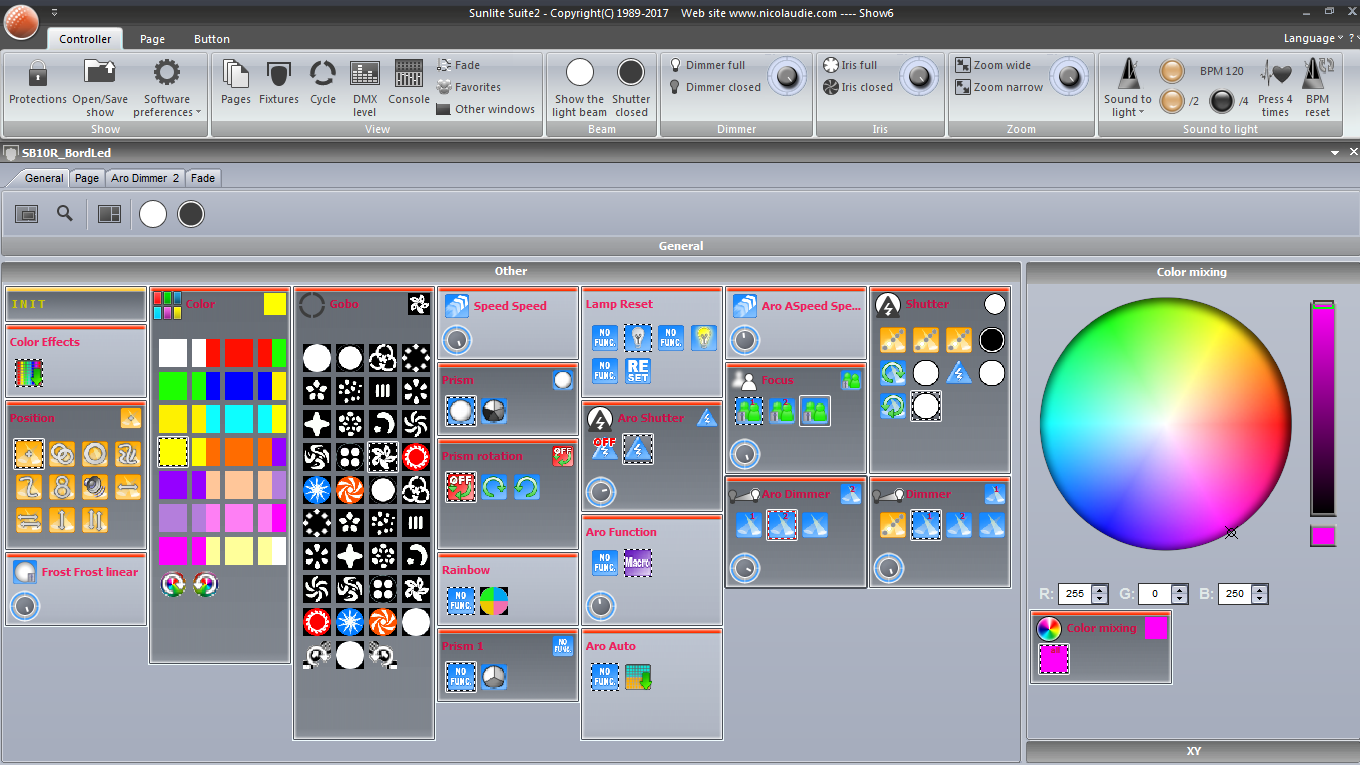1360x765 pixels.
Task: Click the vertical magenta brightness slider
Action: click(1323, 409)
